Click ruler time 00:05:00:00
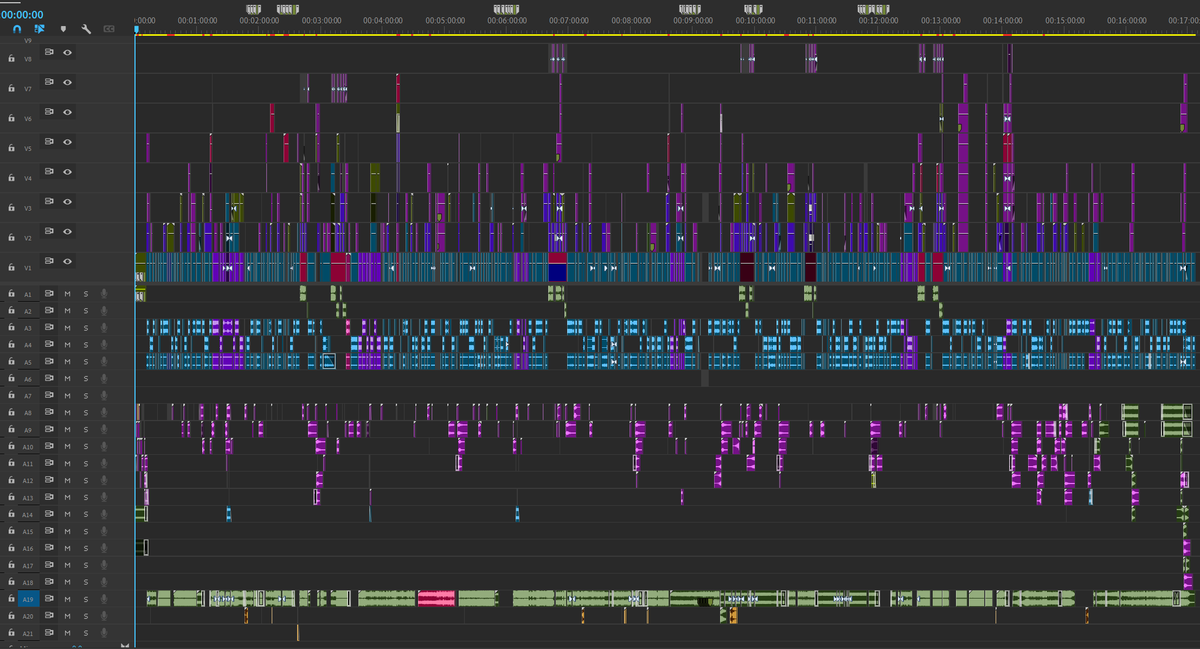 tap(445, 20)
